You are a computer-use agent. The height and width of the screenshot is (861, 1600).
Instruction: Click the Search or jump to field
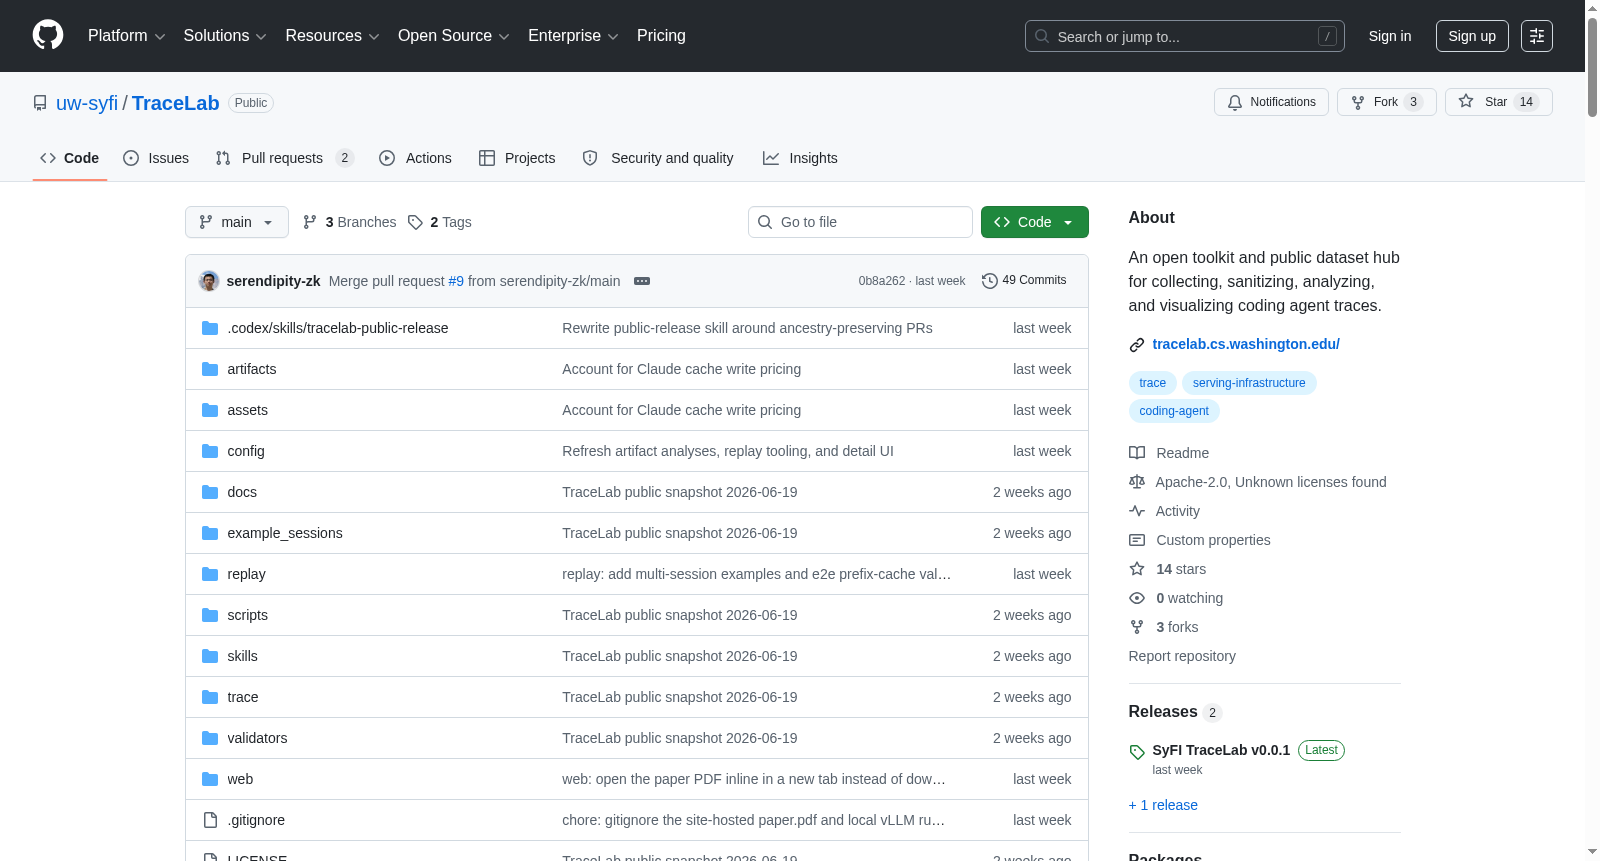(x=1185, y=36)
